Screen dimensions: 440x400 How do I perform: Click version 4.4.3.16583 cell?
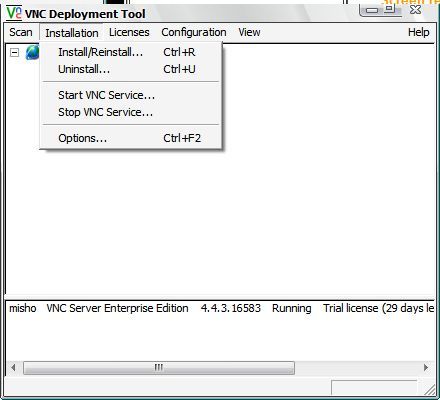coord(231,308)
